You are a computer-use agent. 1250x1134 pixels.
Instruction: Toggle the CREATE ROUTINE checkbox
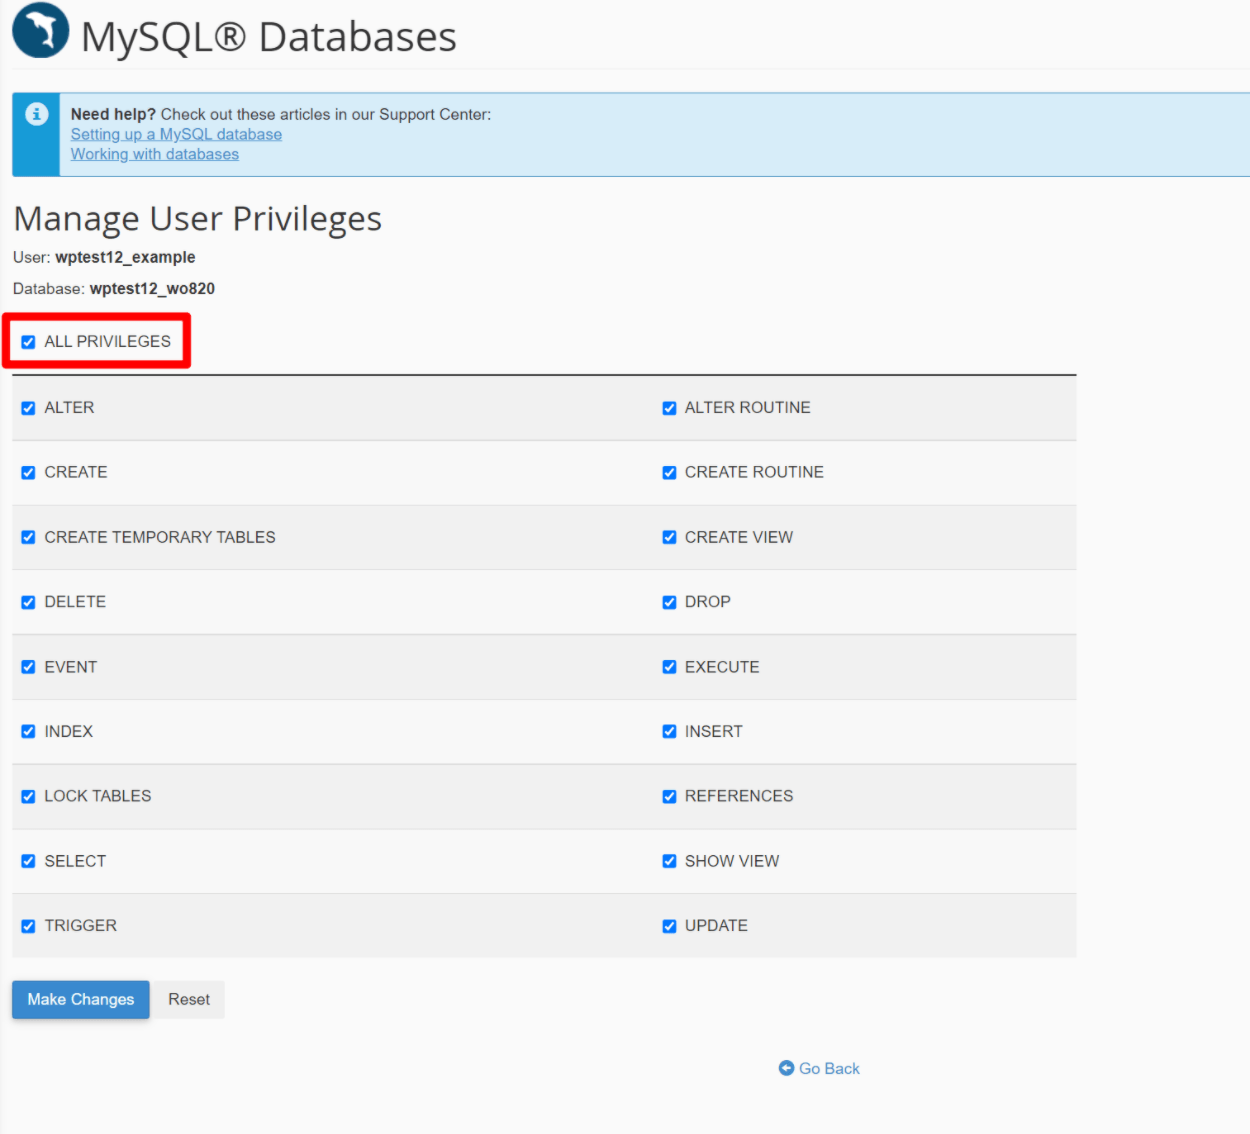pyautogui.click(x=669, y=473)
